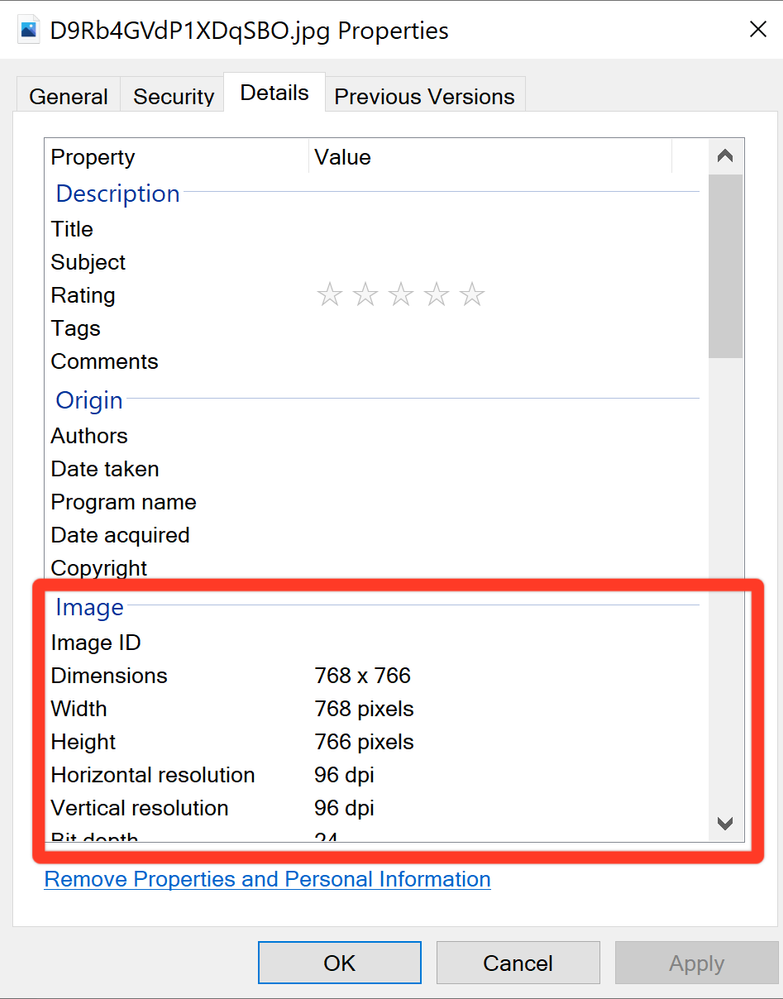
Task: Set rating to the fourth star
Action: pos(437,295)
